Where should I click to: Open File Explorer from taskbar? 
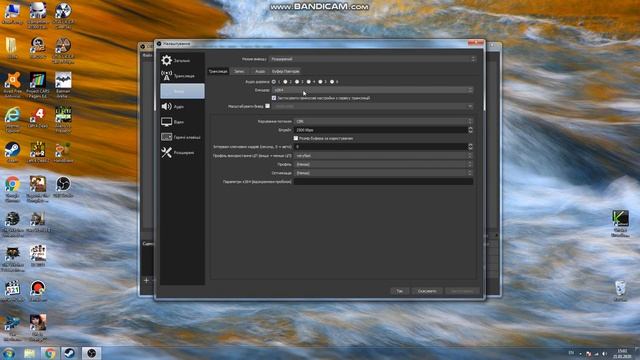pyautogui.click(x=29, y=353)
